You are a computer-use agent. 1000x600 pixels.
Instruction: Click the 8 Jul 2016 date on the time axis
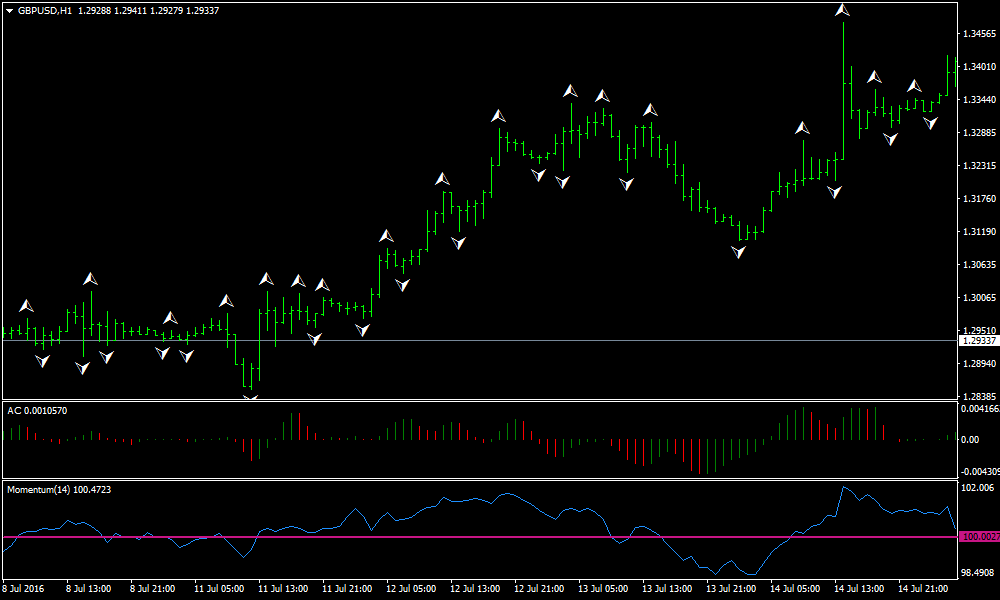[24, 588]
